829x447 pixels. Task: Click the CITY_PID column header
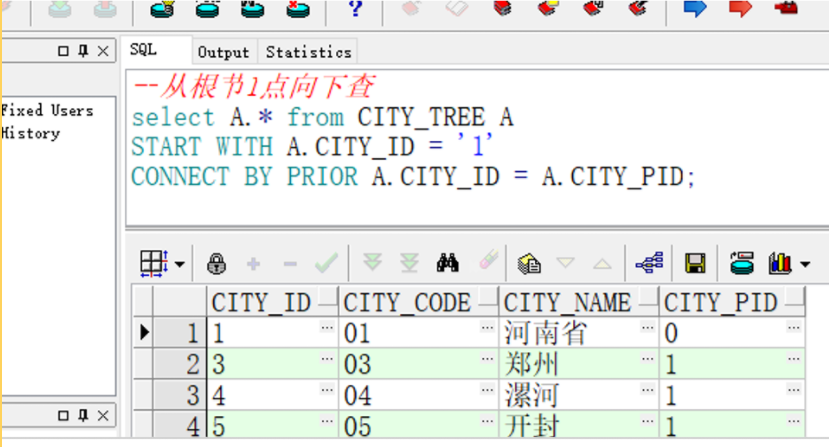point(732,302)
